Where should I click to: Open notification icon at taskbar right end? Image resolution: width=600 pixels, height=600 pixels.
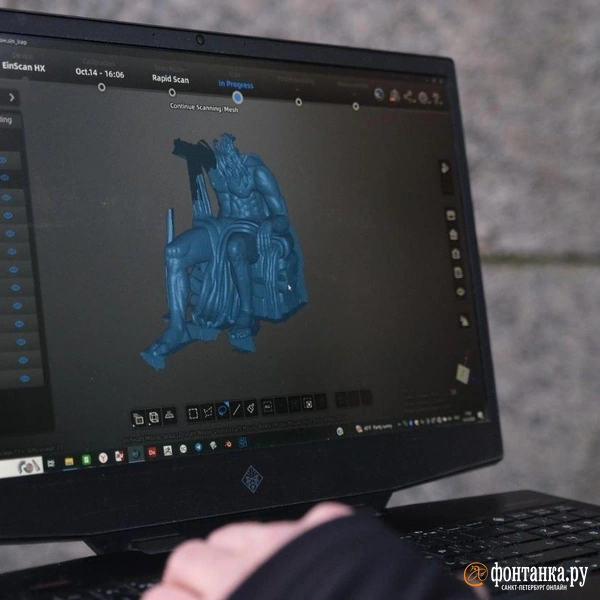click(x=481, y=415)
